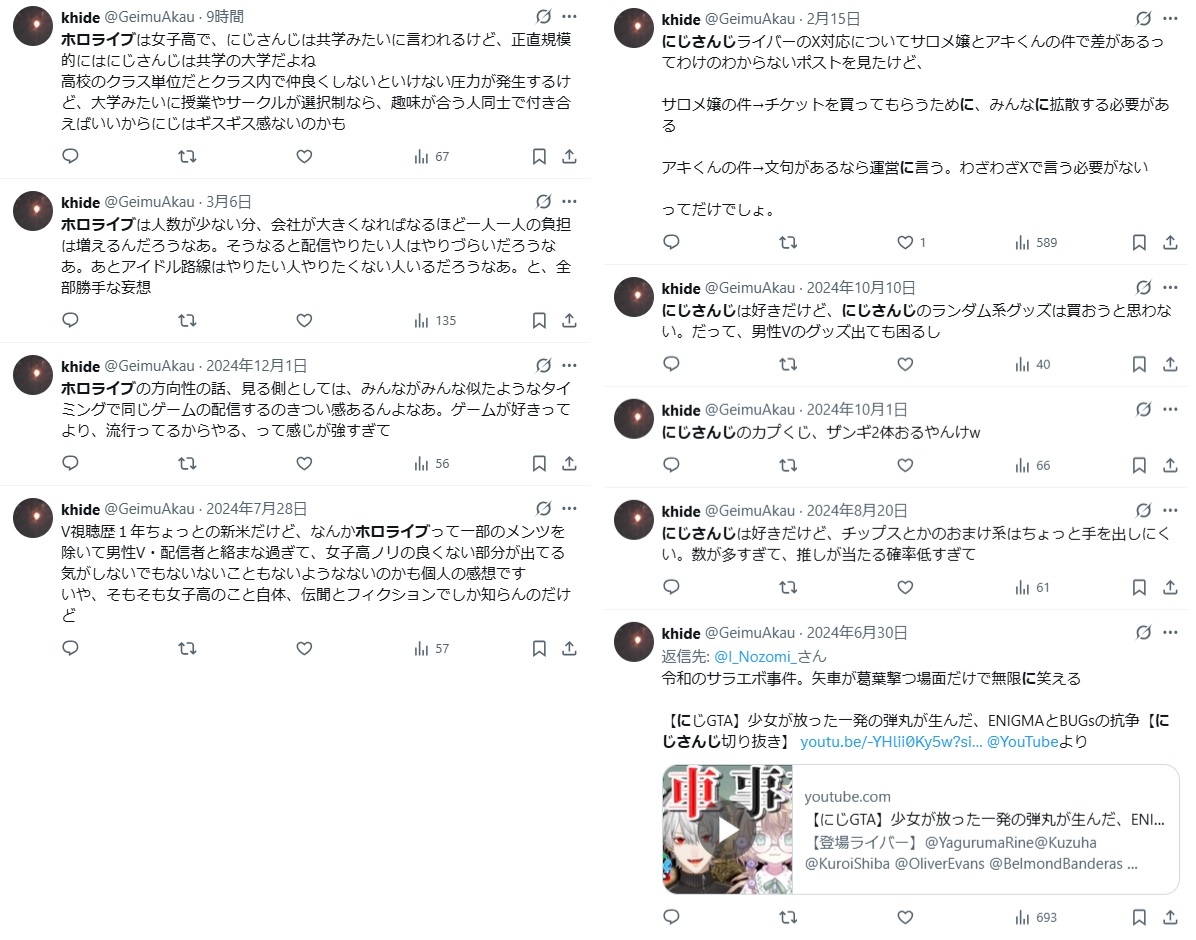1196x940 pixels.
Task: Reply to the 3月6日 tweet
Action: pos(70,320)
